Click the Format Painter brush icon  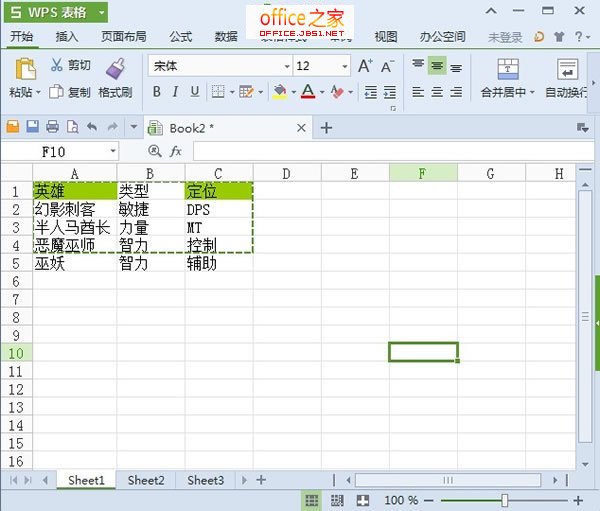coord(115,68)
